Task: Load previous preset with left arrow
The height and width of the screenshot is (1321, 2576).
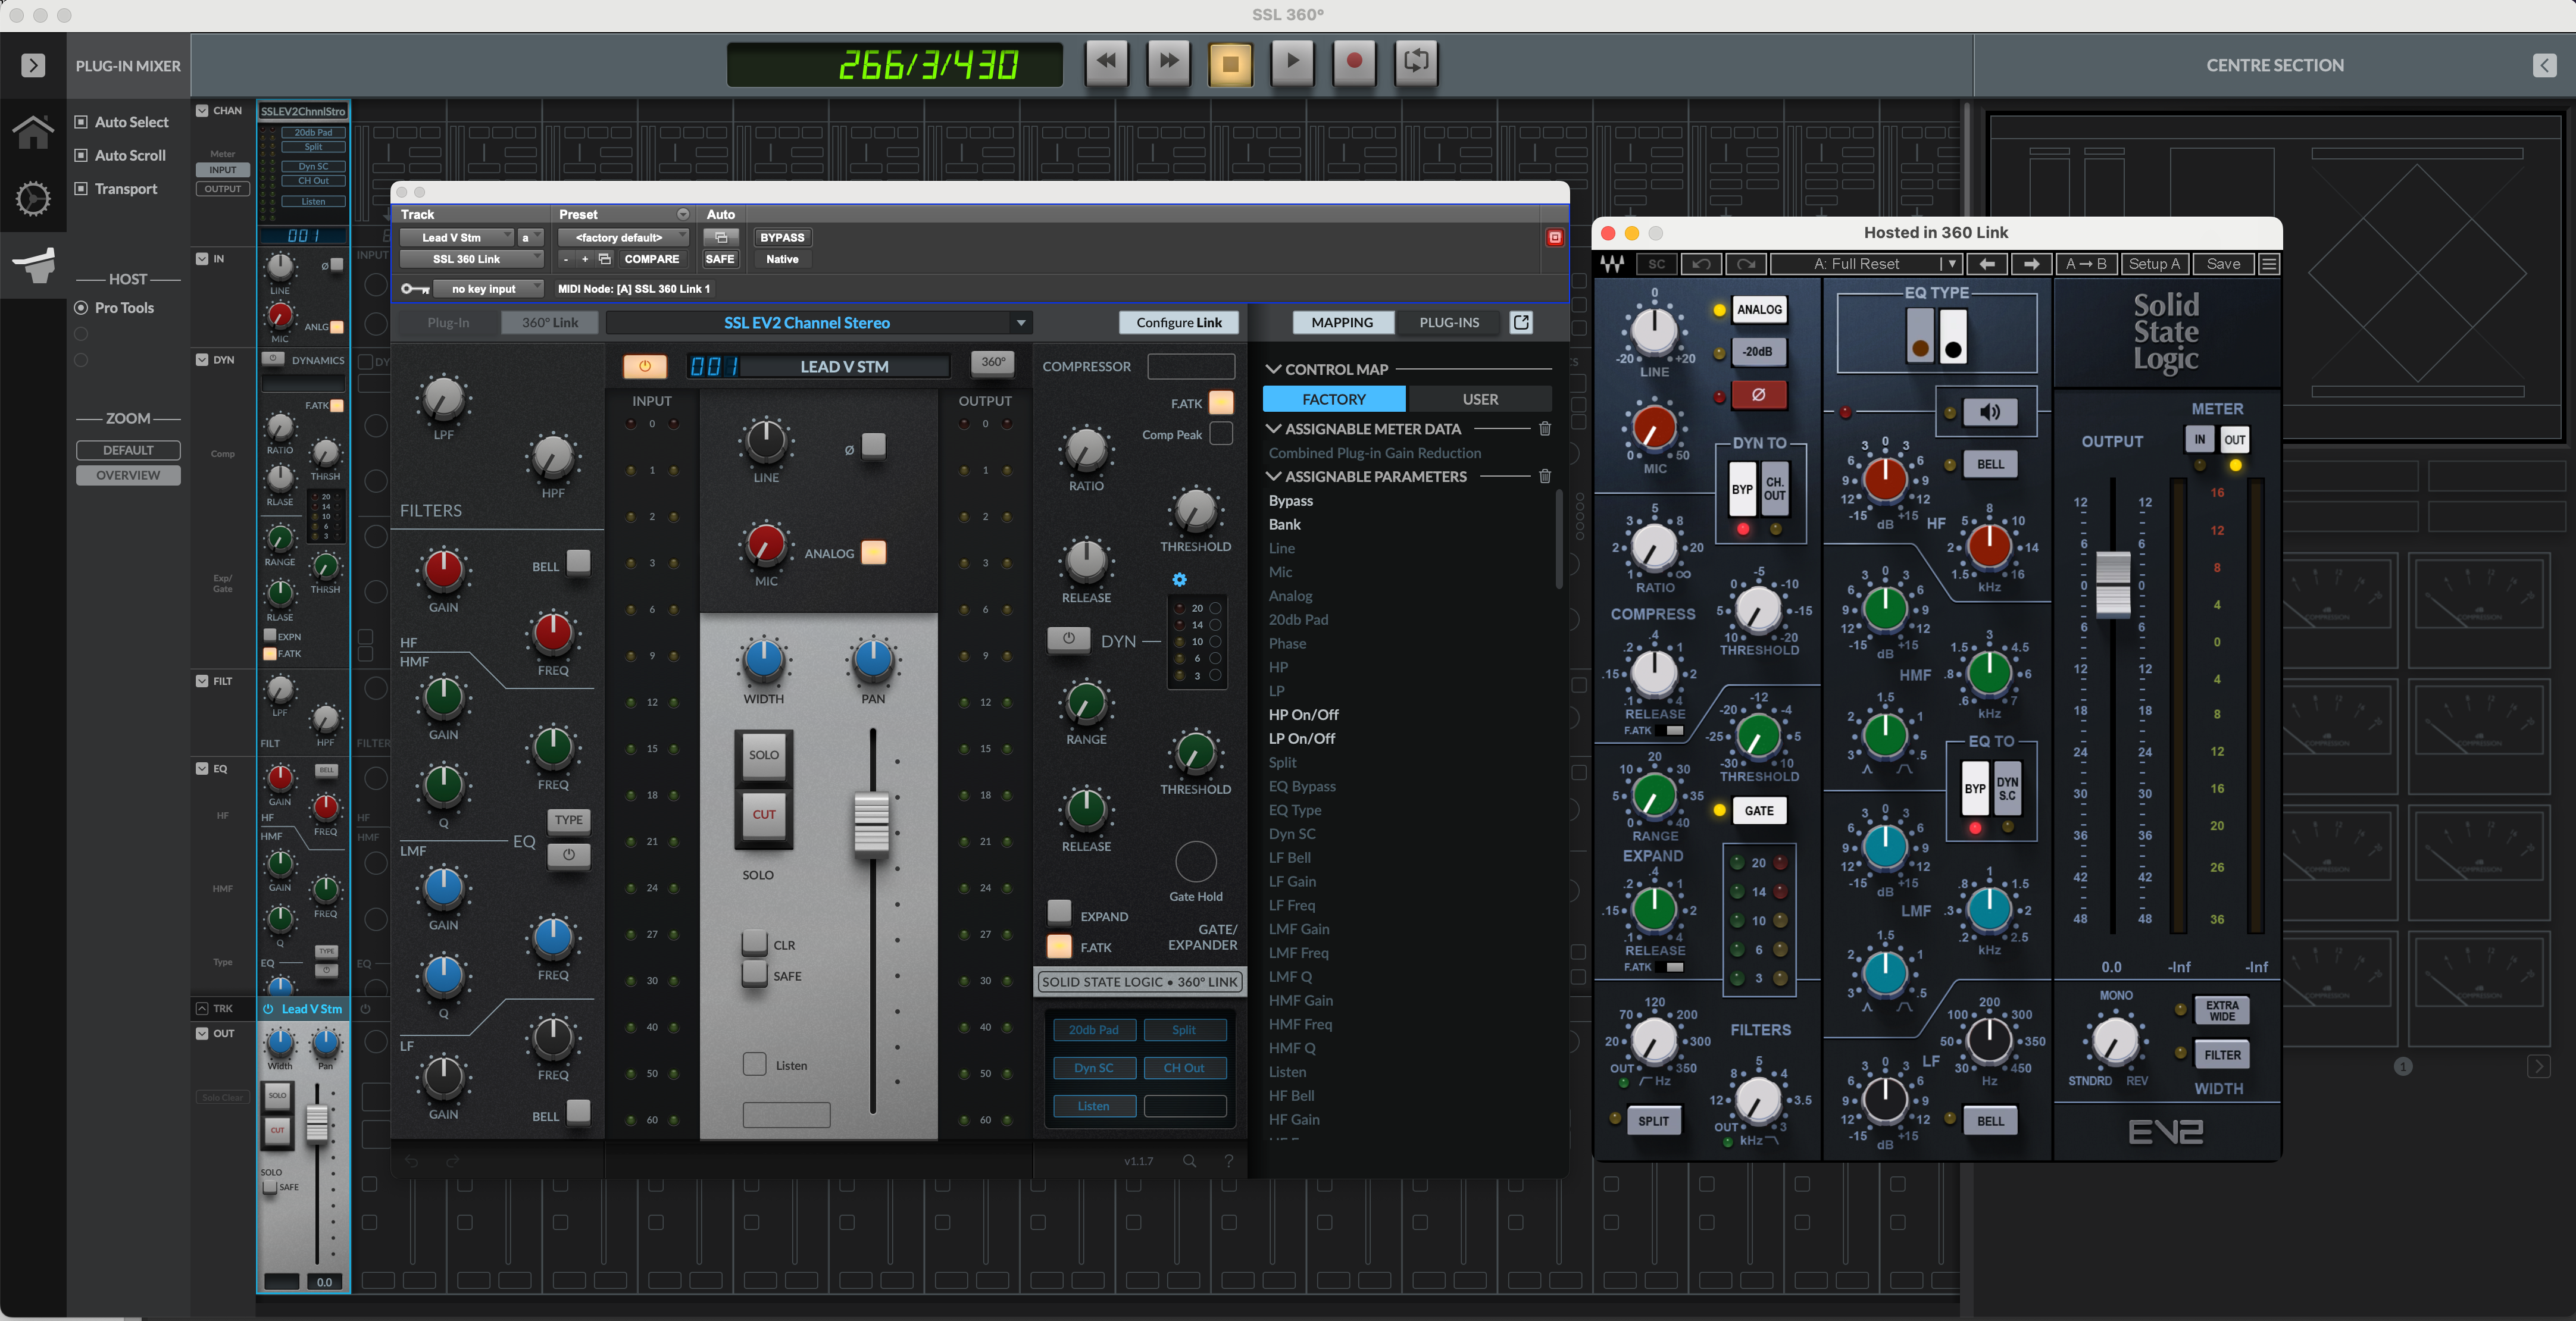Action: [x=1987, y=264]
